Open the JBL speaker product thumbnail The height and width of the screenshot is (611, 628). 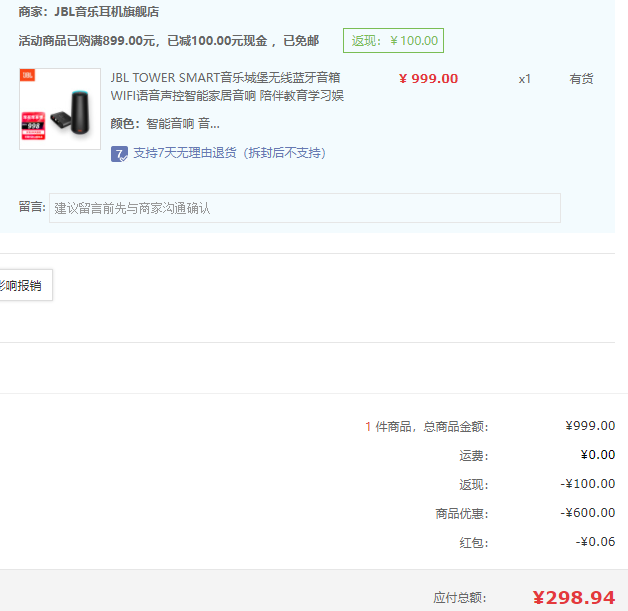(x=60, y=109)
